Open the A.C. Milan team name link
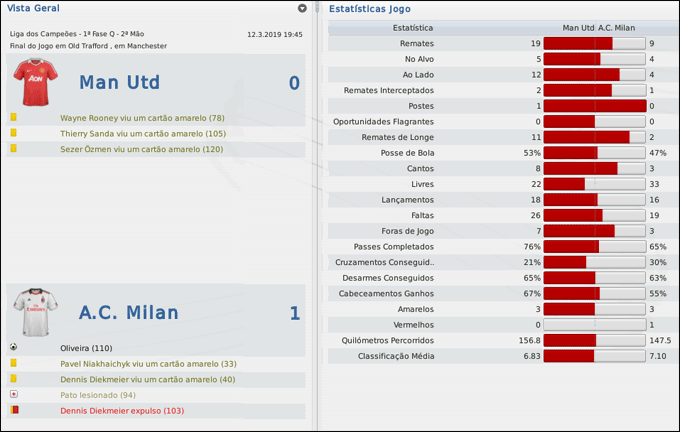Image resolution: width=680 pixels, height=432 pixels. point(130,313)
